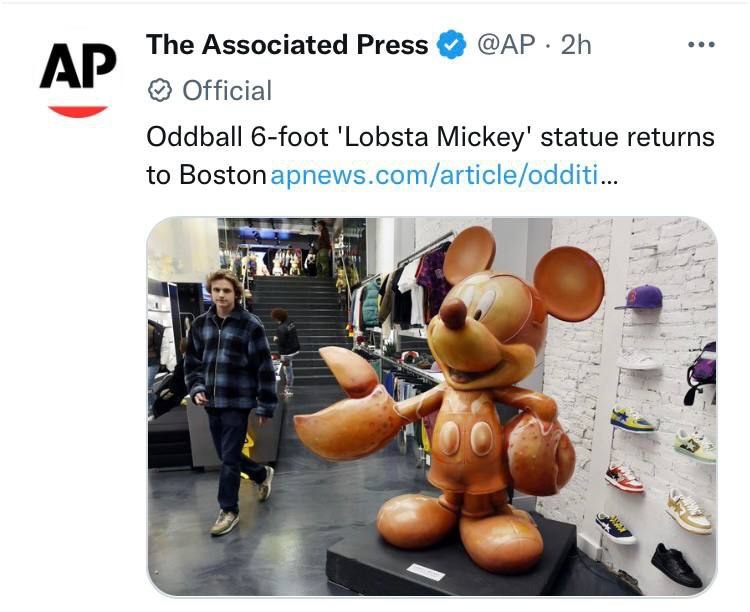The height and width of the screenshot is (612, 750).
Task: Click the Mickey statue's large right ear
Action: point(569,283)
